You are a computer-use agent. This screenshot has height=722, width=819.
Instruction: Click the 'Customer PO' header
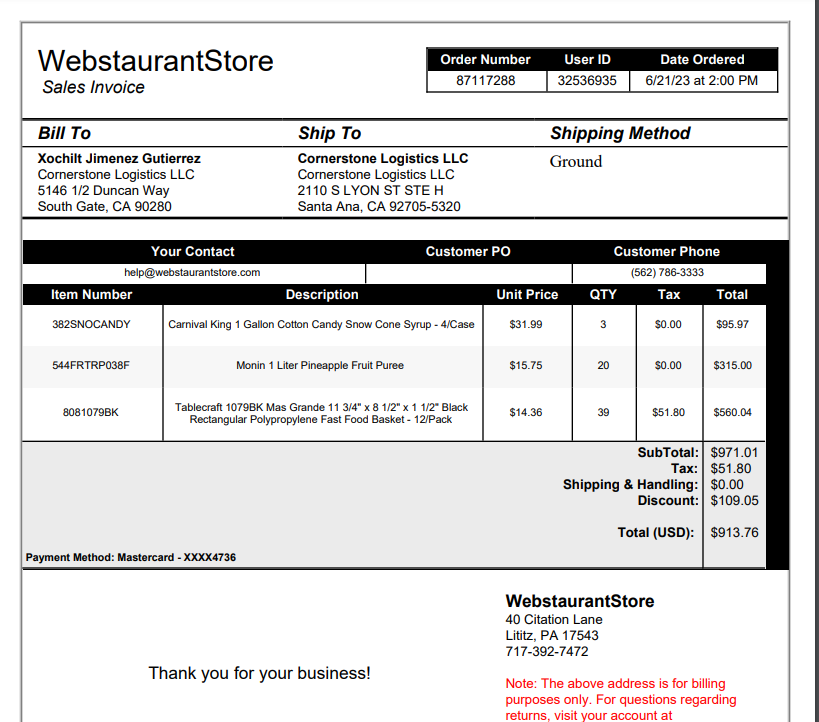[468, 251]
